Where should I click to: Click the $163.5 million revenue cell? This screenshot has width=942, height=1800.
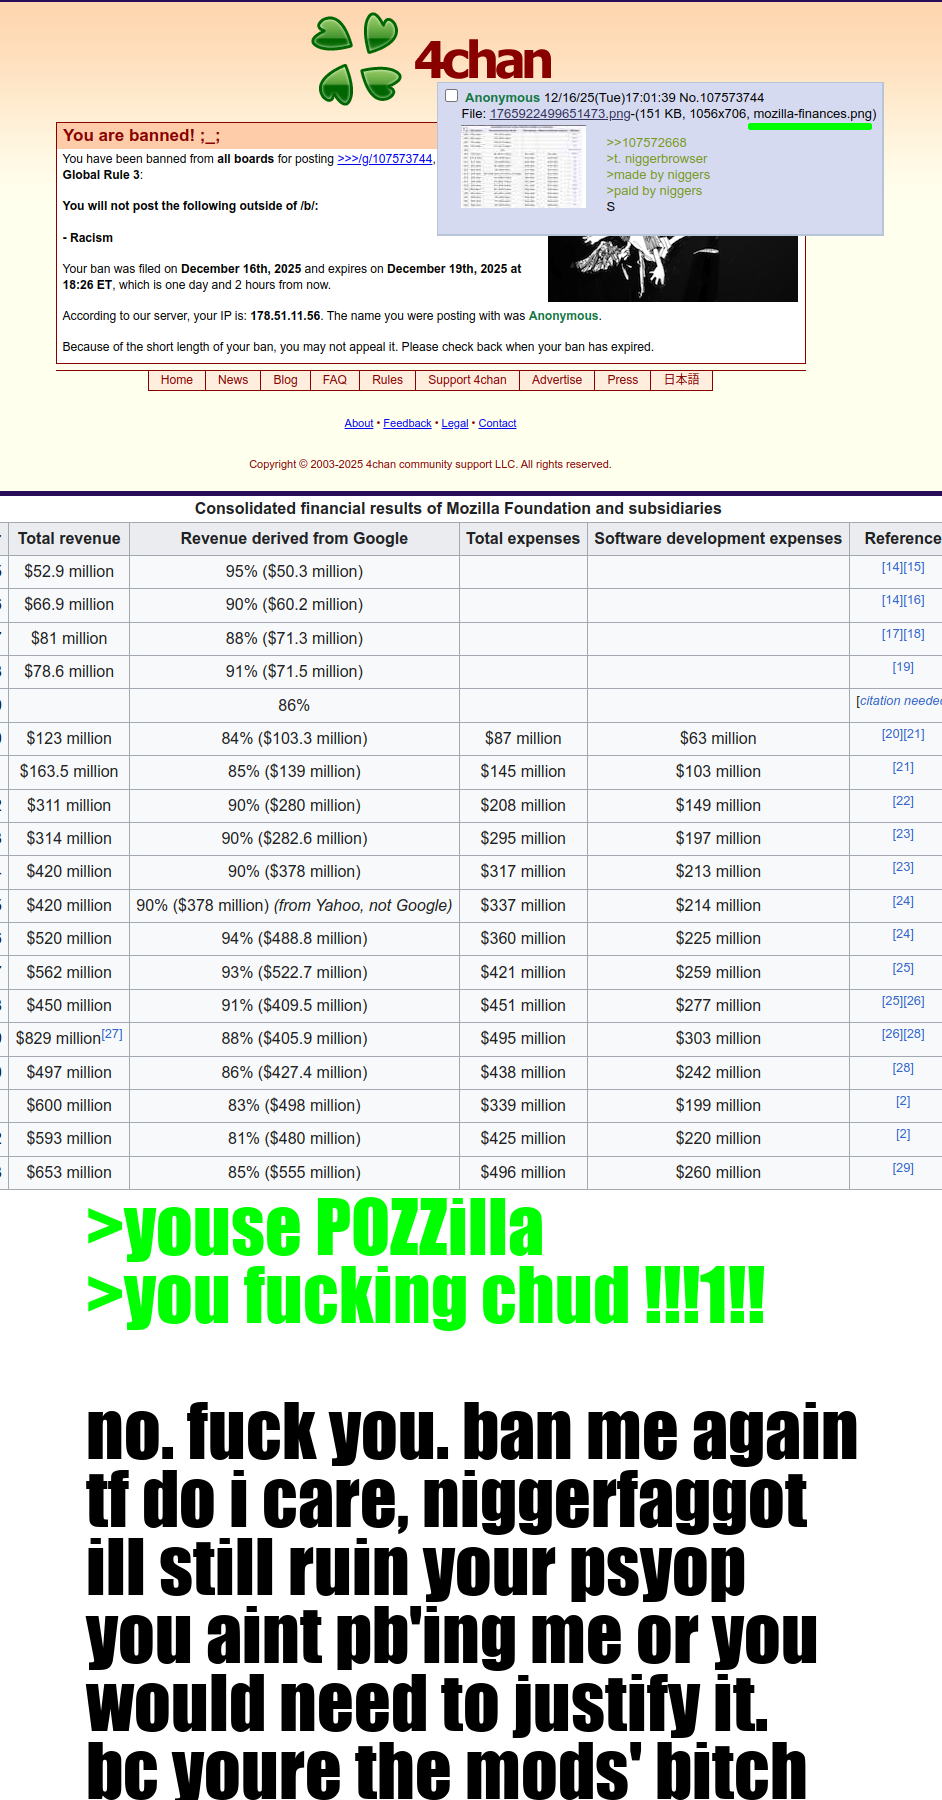(69, 772)
